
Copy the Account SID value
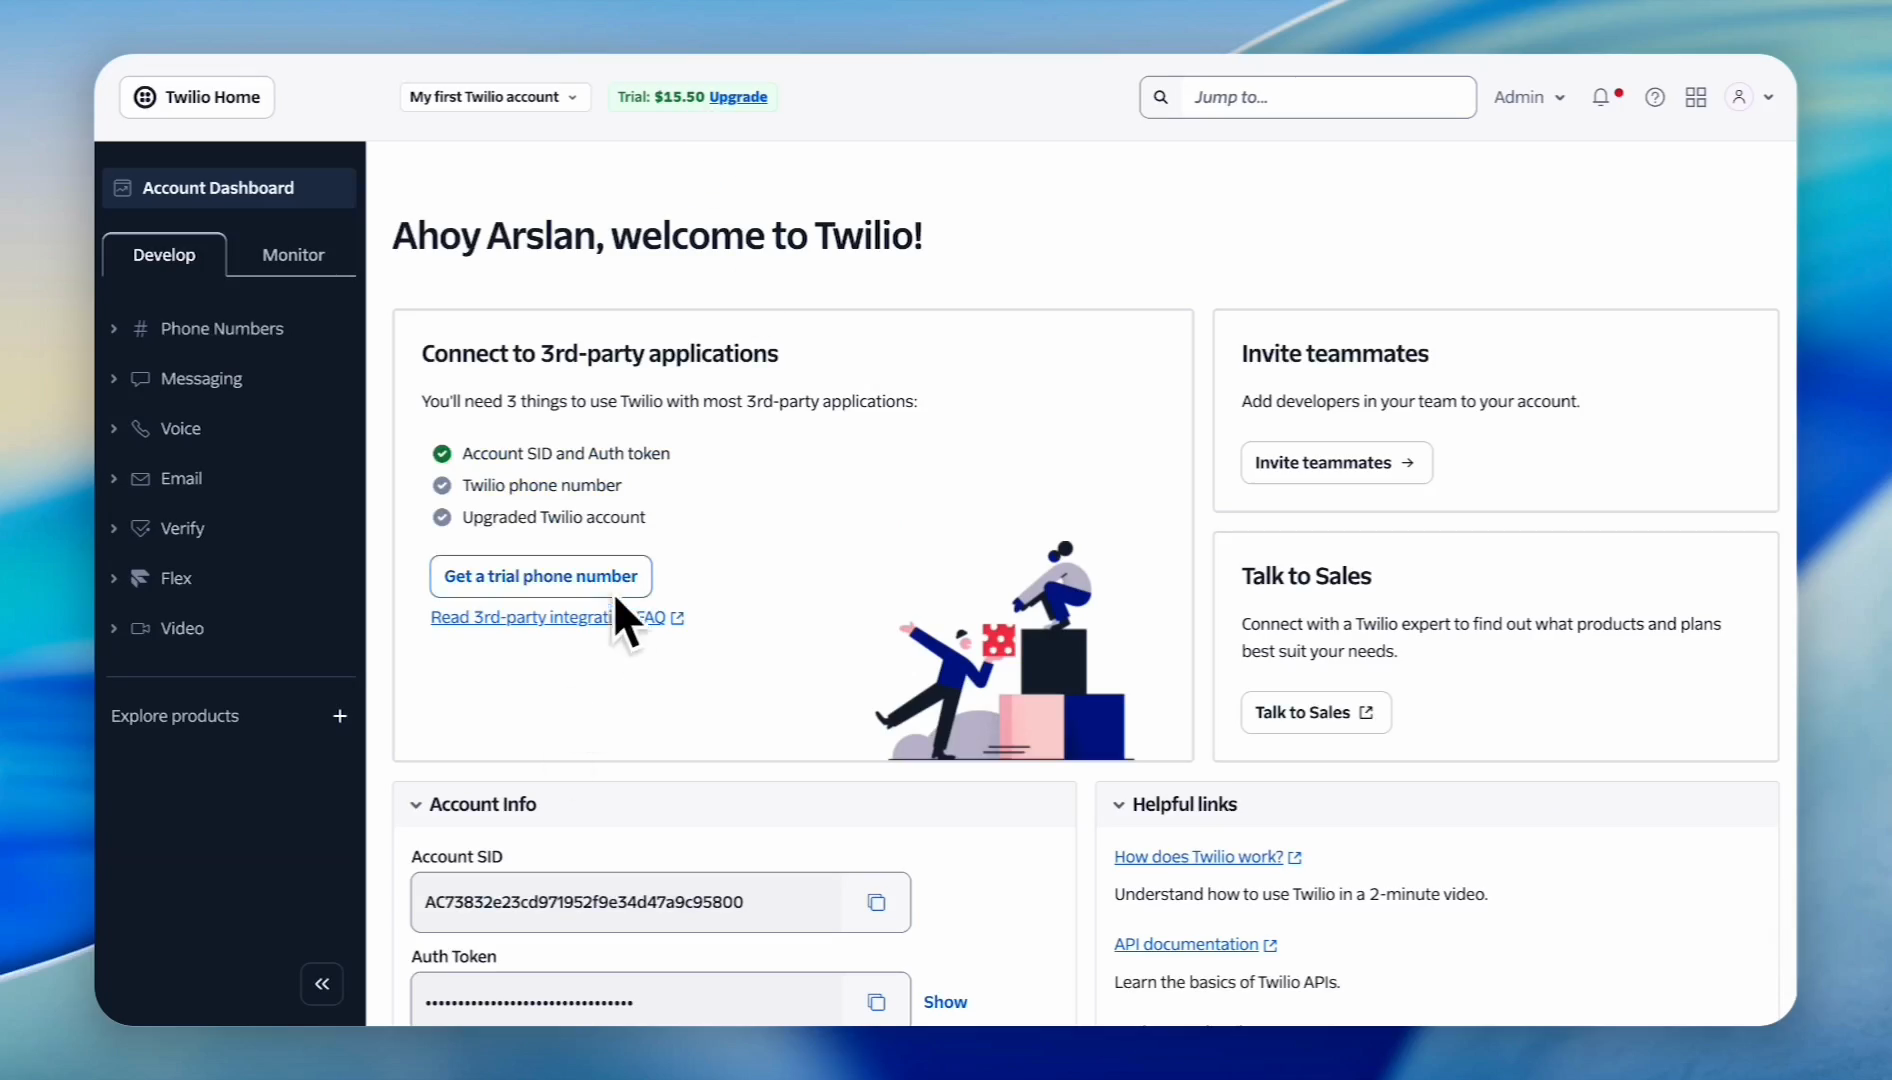point(876,903)
